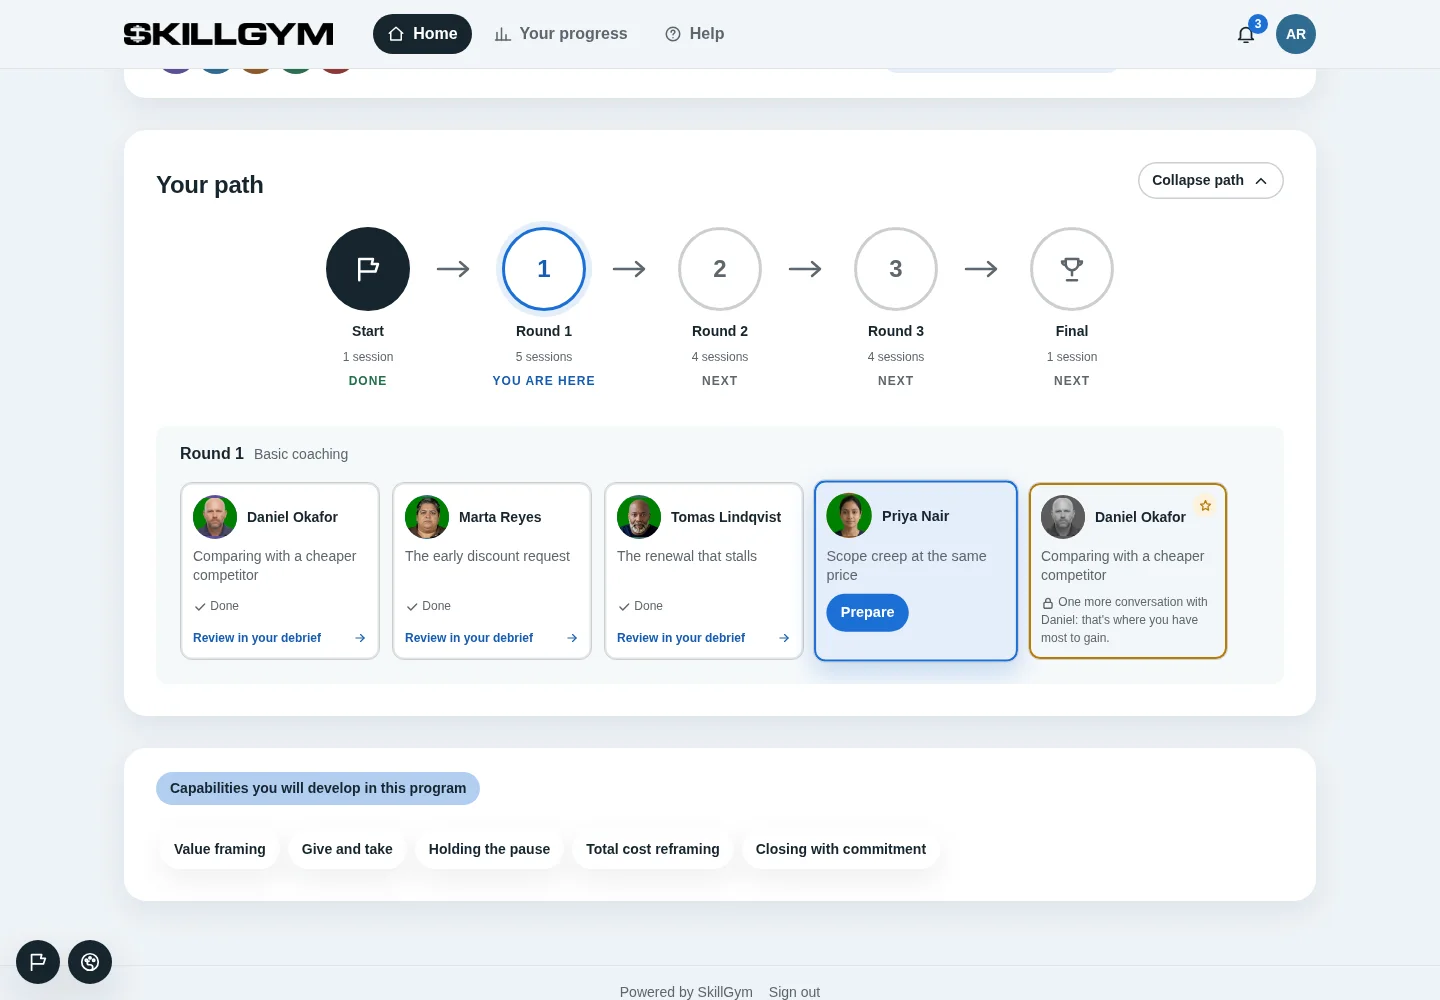
Task: Open the Help tab
Action: (694, 34)
